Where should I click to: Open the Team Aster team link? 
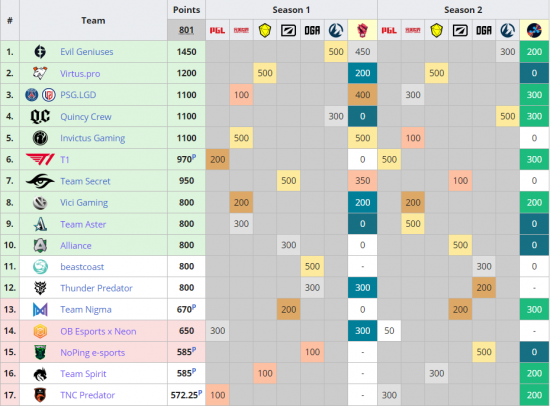click(83, 224)
